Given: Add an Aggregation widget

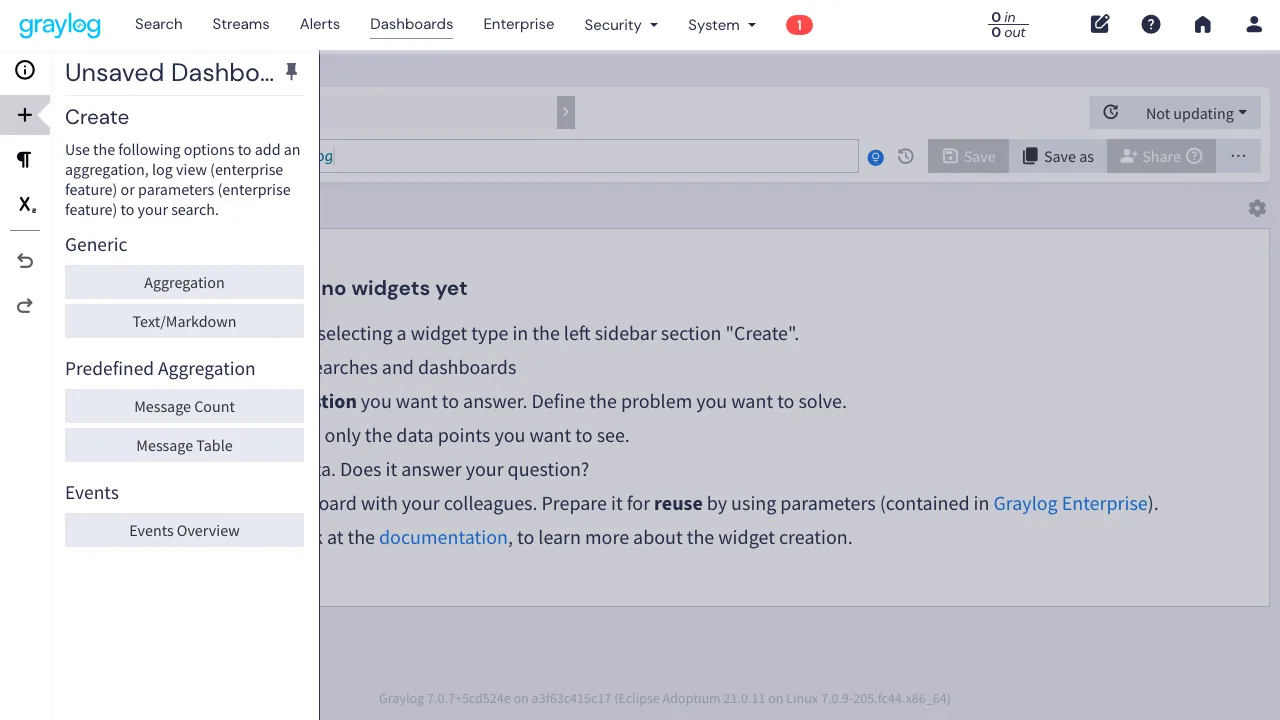Looking at the screenshot, I should [x=184, y=282].
